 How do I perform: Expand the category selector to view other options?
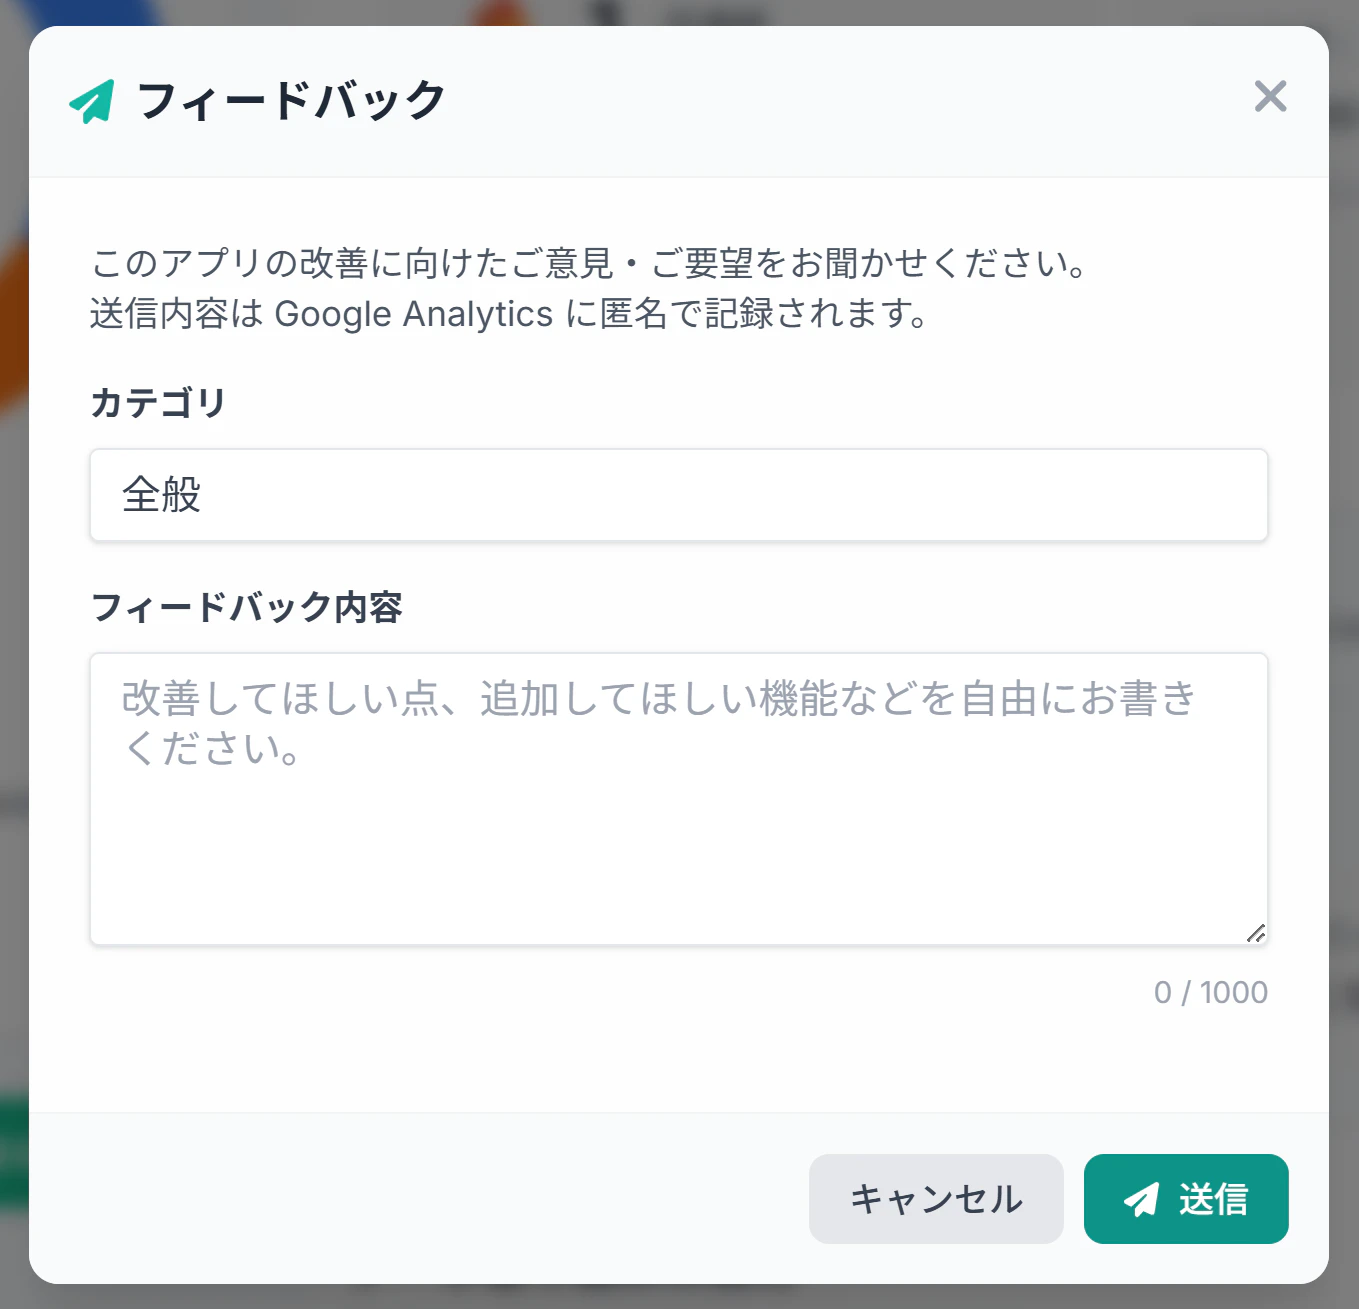tap(678, 495)
